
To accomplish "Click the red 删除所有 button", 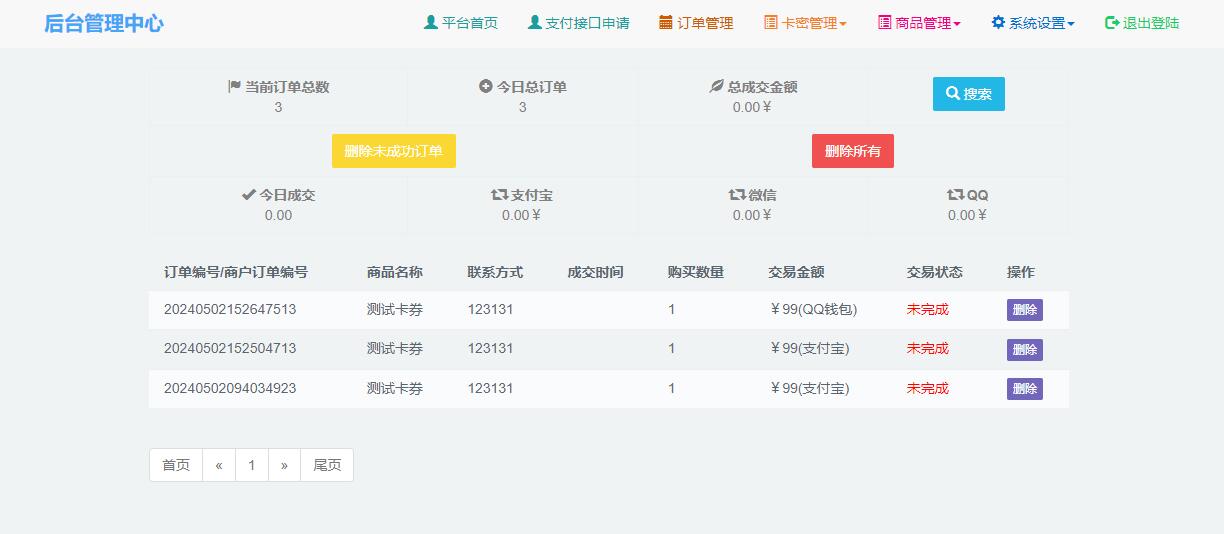I will pos(852,151).
